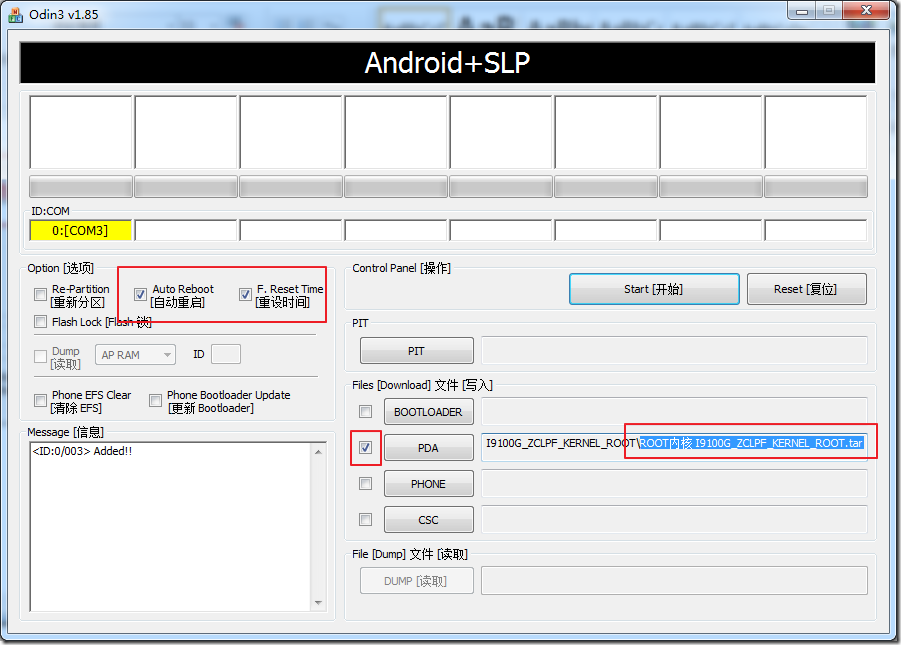Toggle the F. Reset Time checkbox

[x=245, y=295]
